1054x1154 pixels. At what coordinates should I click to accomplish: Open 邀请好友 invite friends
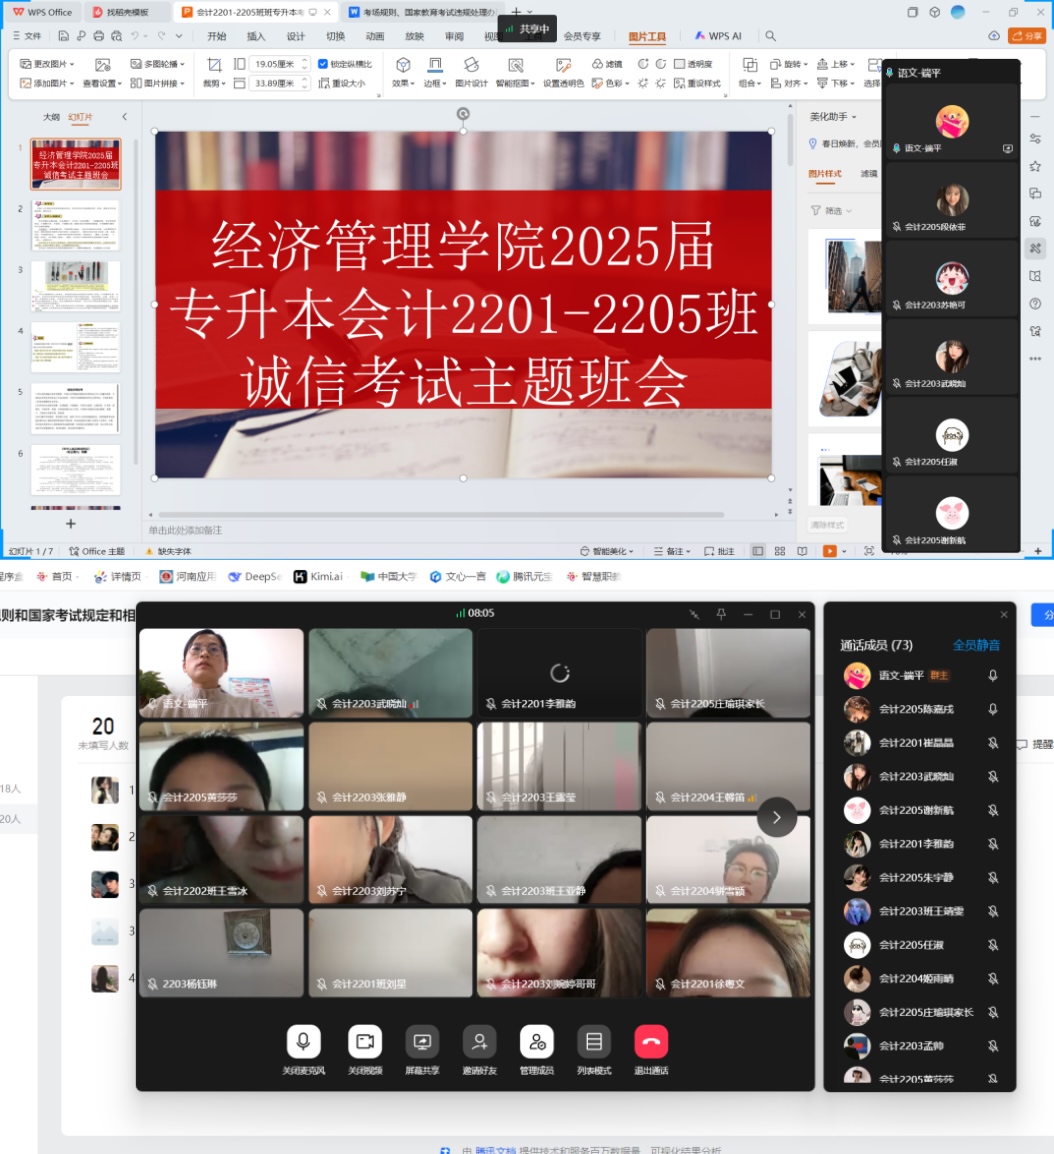(x=479, y=1042)
